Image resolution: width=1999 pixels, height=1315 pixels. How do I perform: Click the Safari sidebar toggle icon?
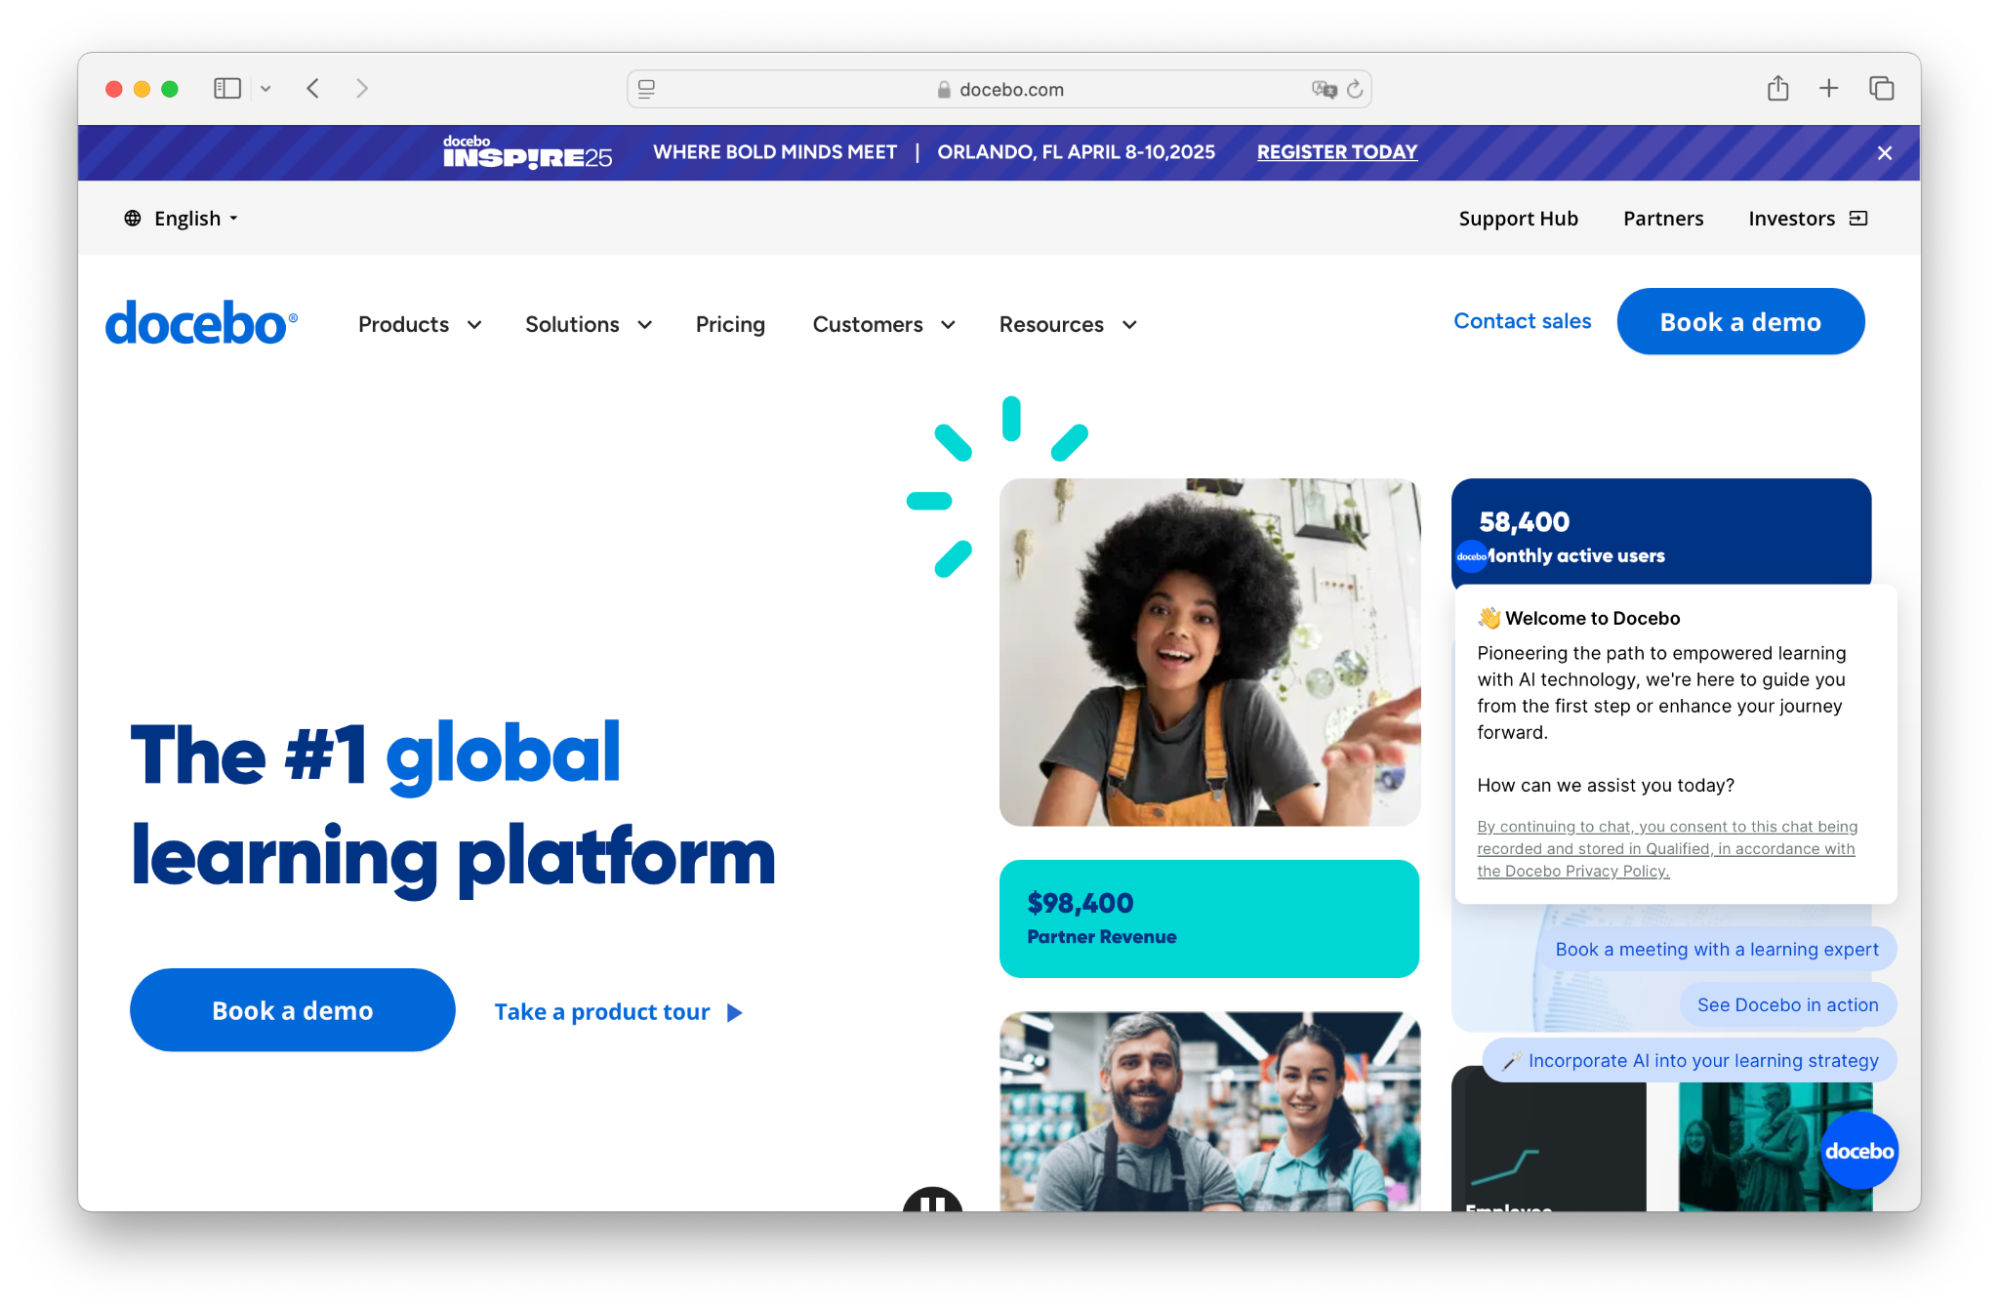(x=227, y=89)
